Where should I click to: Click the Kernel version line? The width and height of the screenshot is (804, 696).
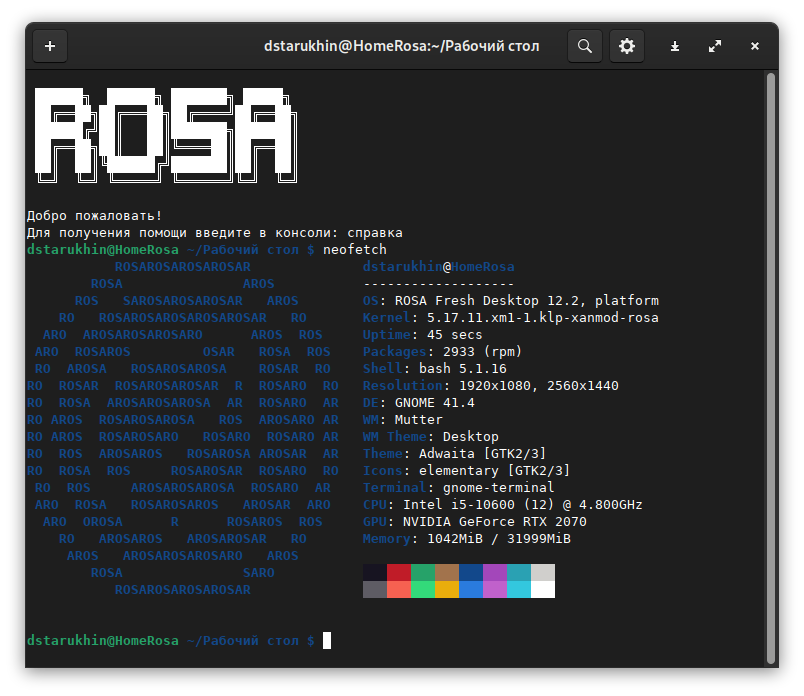pyautogui.click(x=510, y=318)
